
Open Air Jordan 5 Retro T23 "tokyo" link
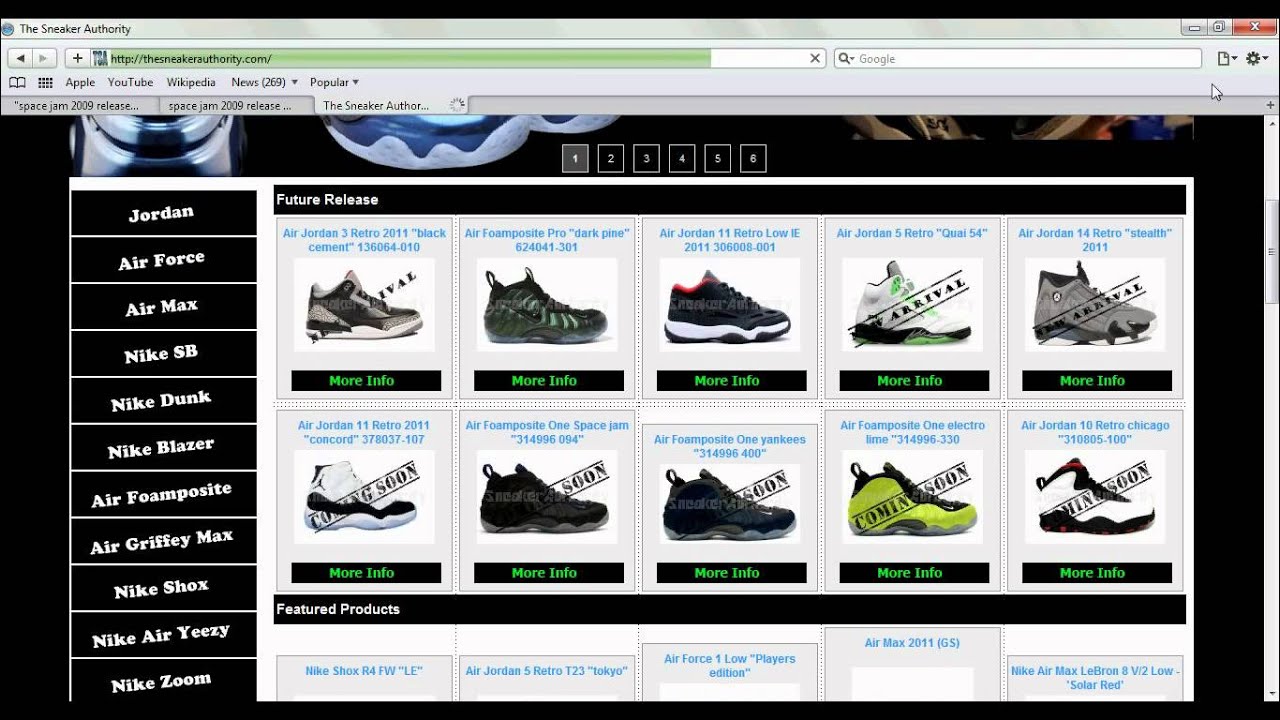pyautogui.click(x=547, y=671)
